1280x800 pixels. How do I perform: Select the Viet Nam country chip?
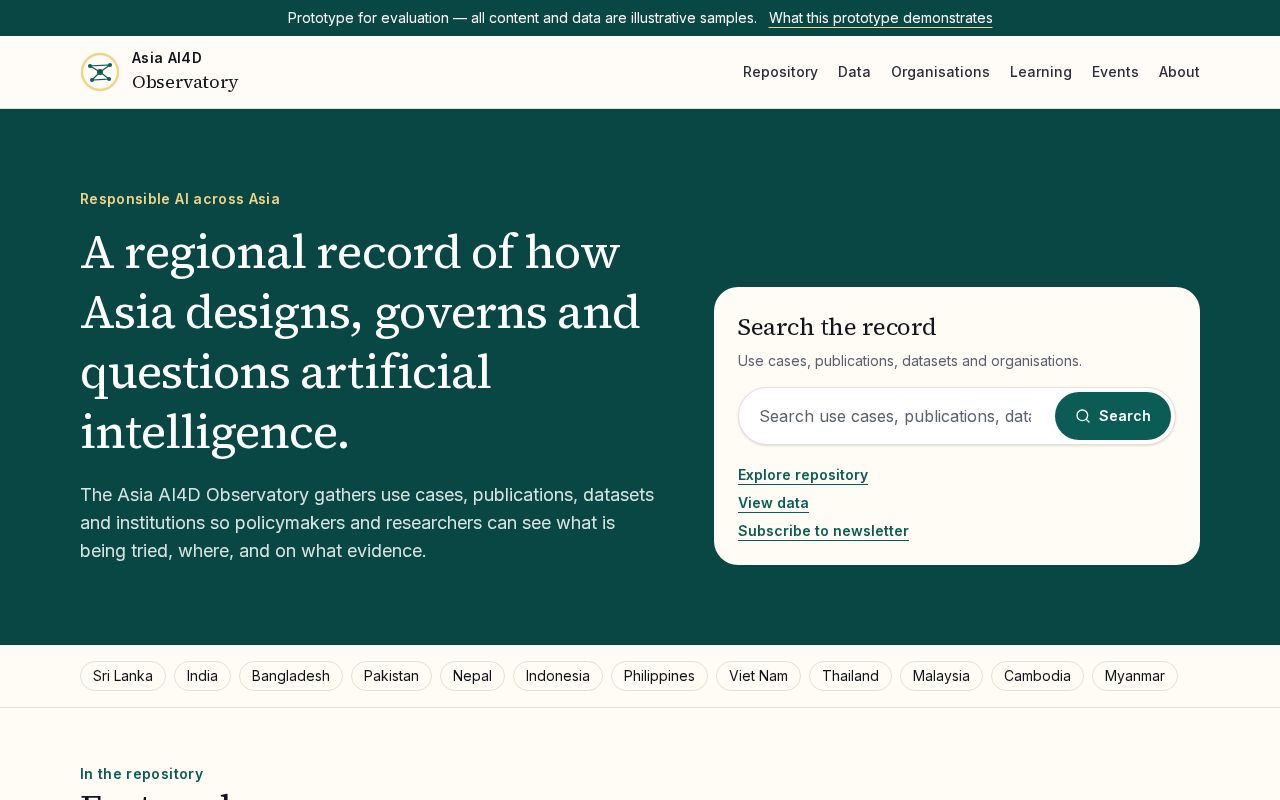[758, 676]
